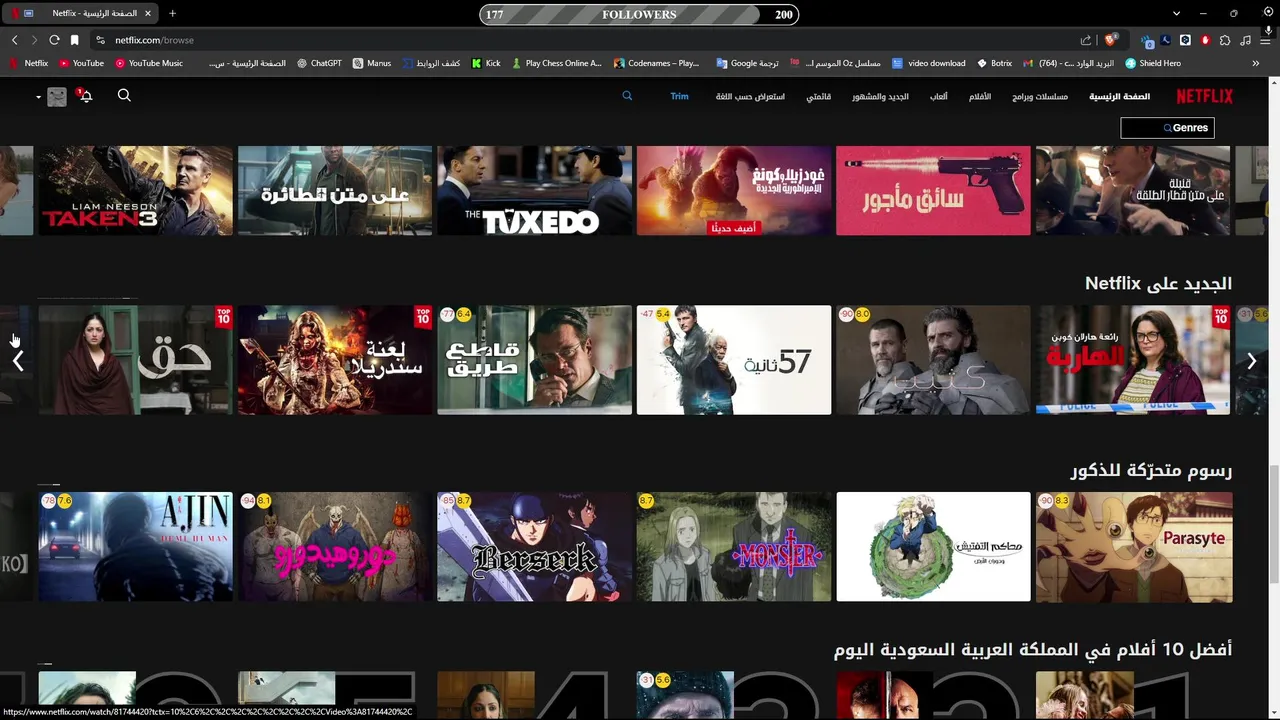
Task: Open الصفحة الرئيسية home tab
Action: 1119,96
